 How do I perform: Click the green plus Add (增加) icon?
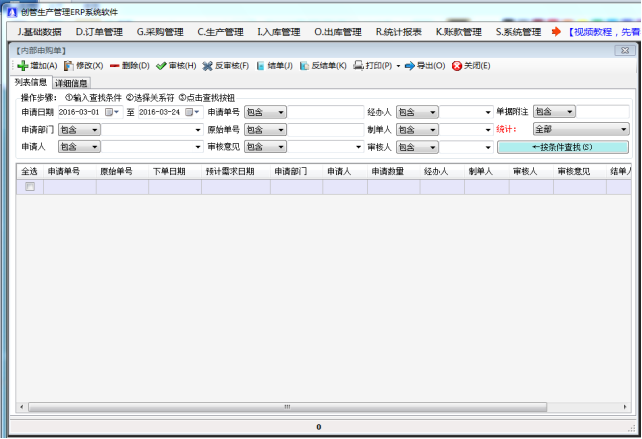pyautogui.click(x=22, y=66)
